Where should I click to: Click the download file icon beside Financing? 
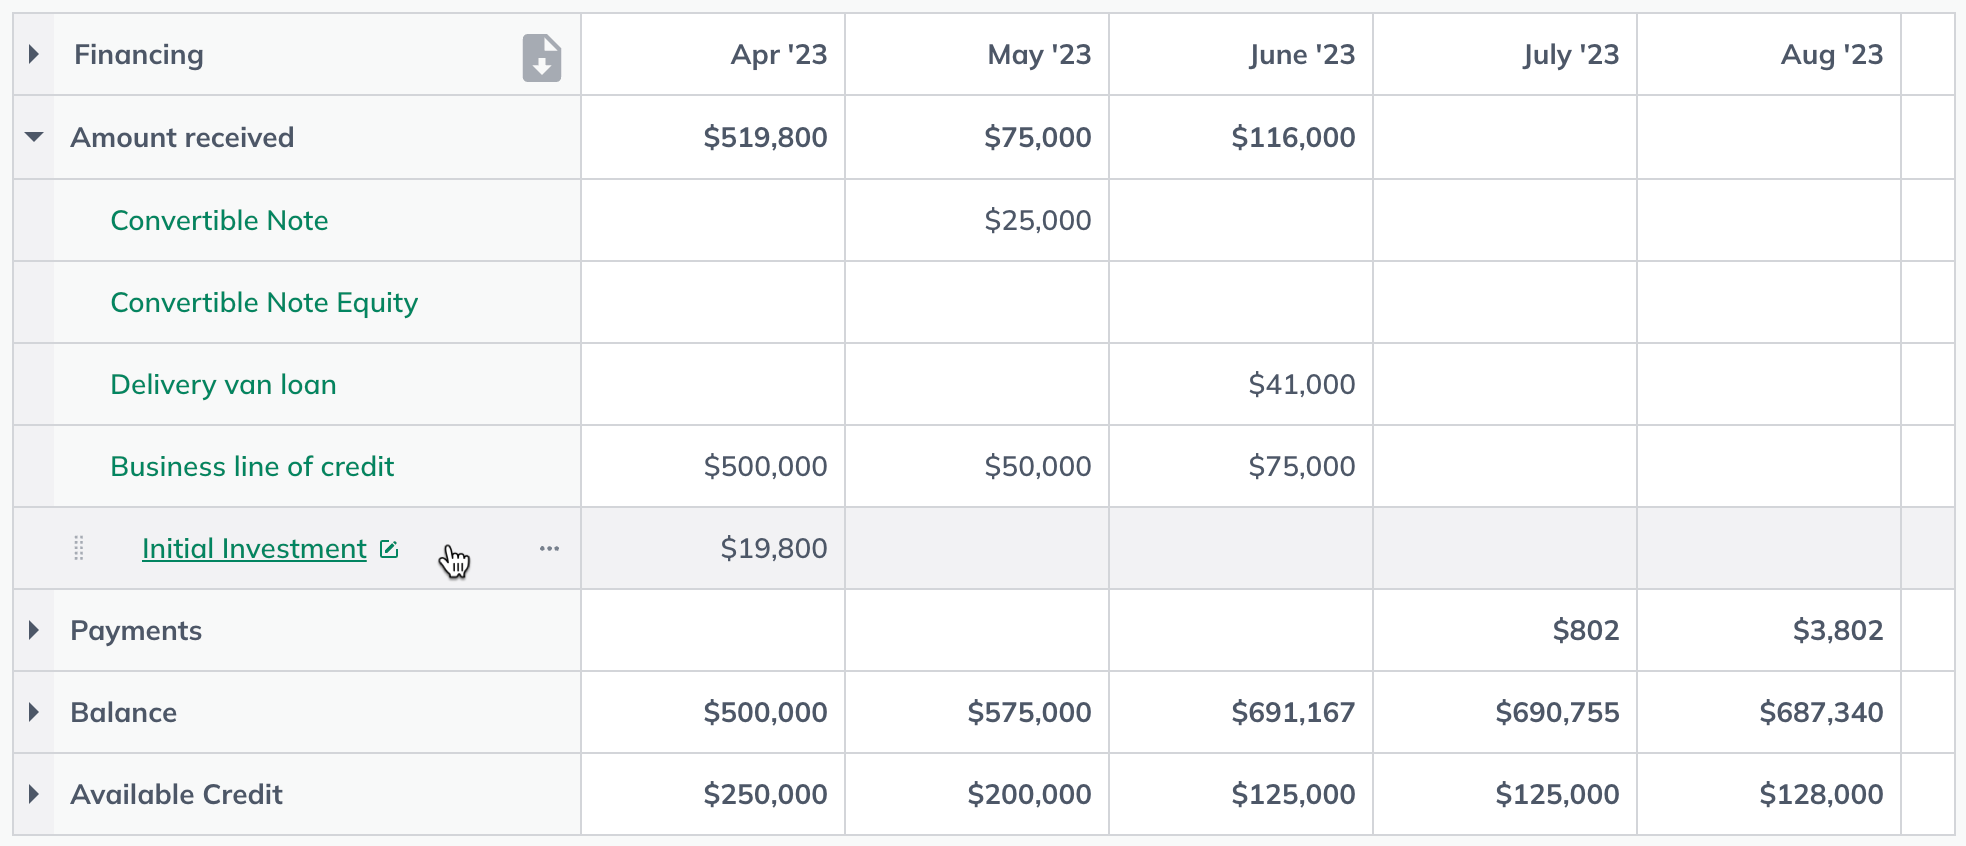(x=541, y=57)
